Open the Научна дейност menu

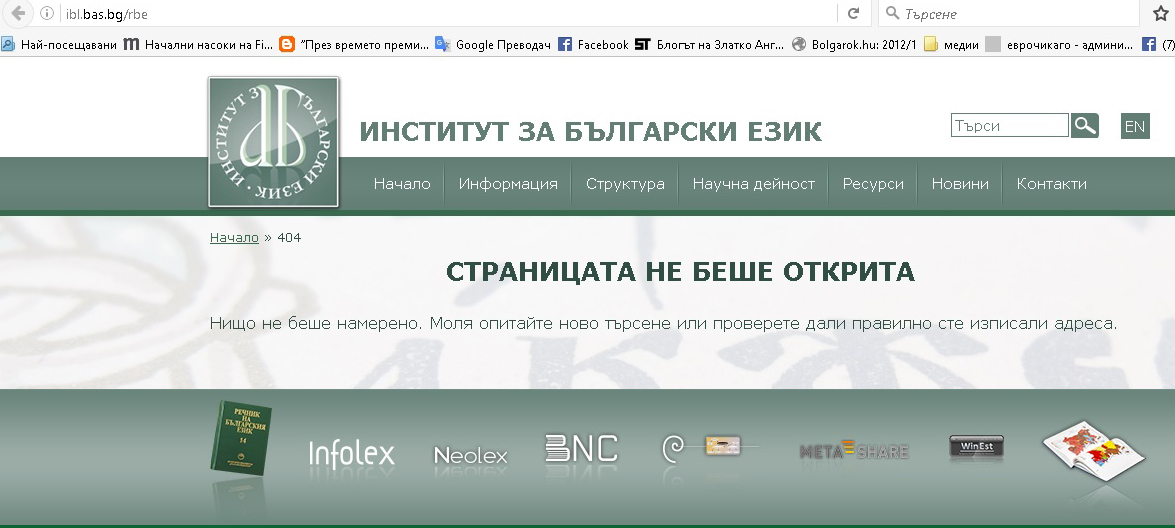click(x=753, y=184)
